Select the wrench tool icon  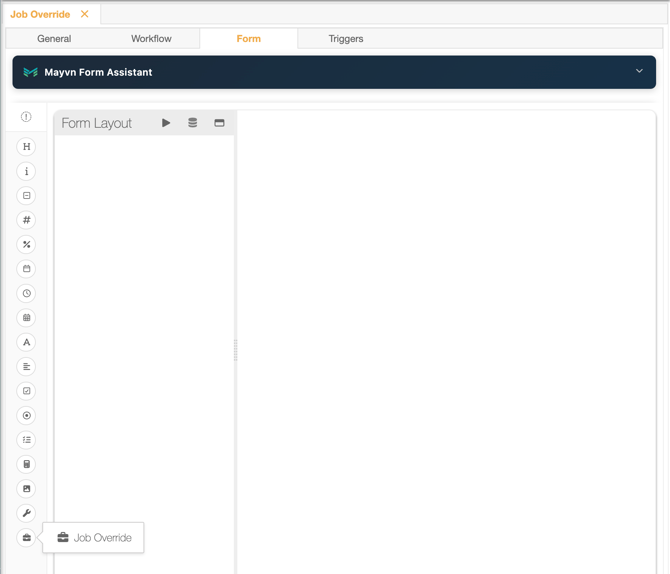[26, 513]
